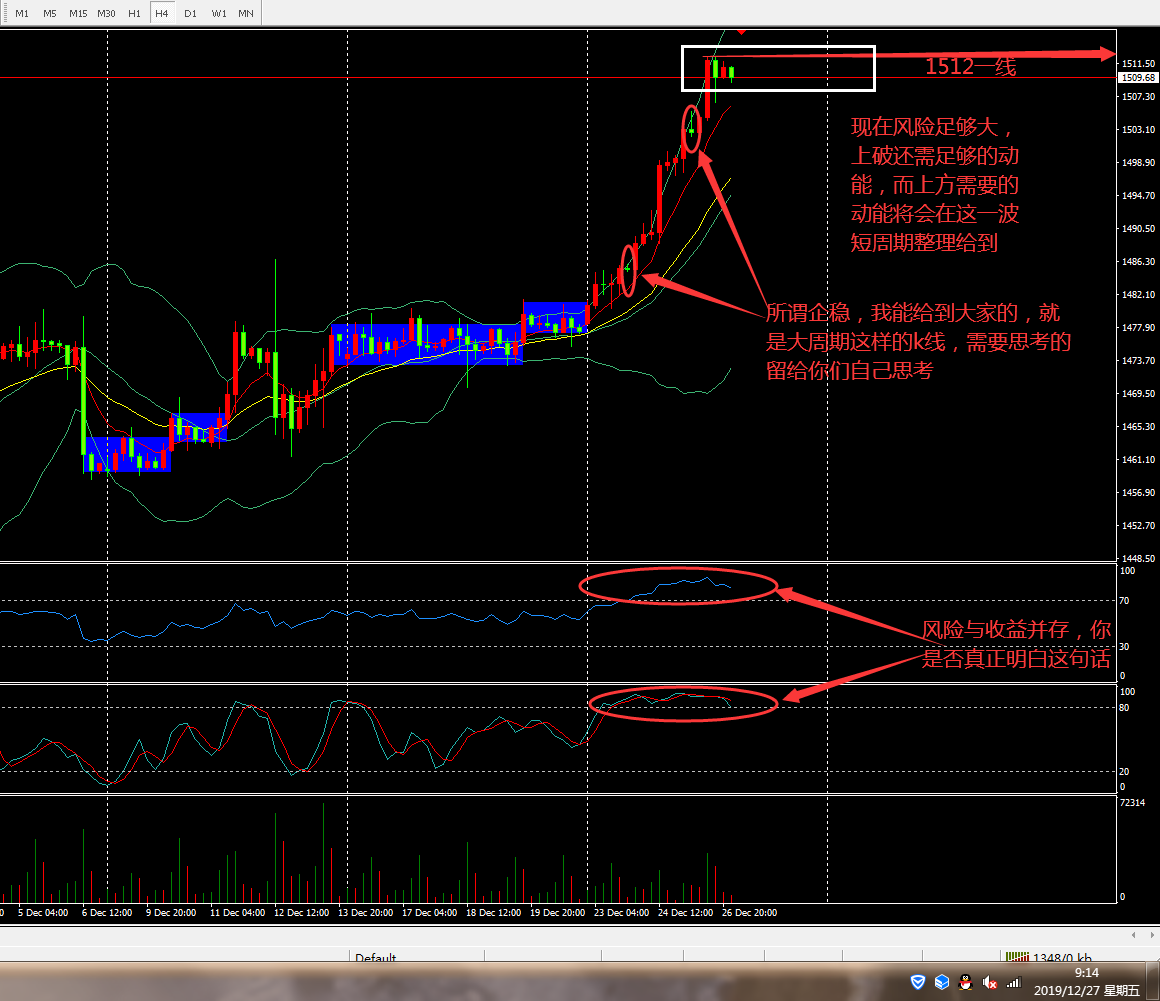
Task: Click the blue stacked-box tray icon
Action: click(941, 983)
